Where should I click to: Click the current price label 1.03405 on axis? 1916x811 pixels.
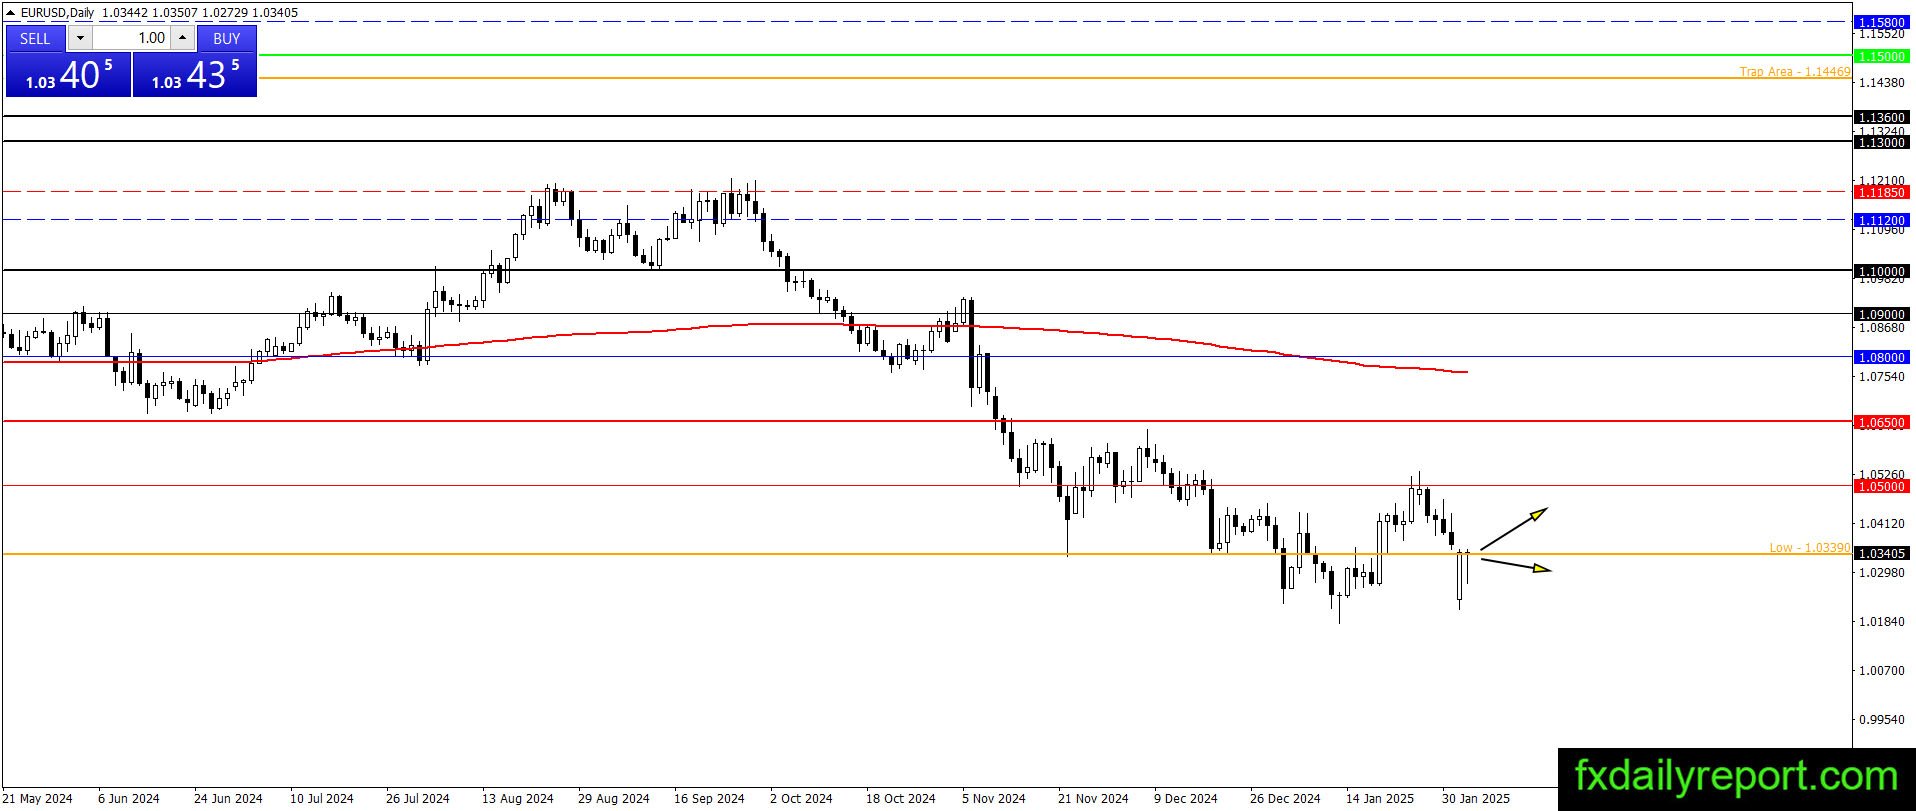tap(1881, 553)
